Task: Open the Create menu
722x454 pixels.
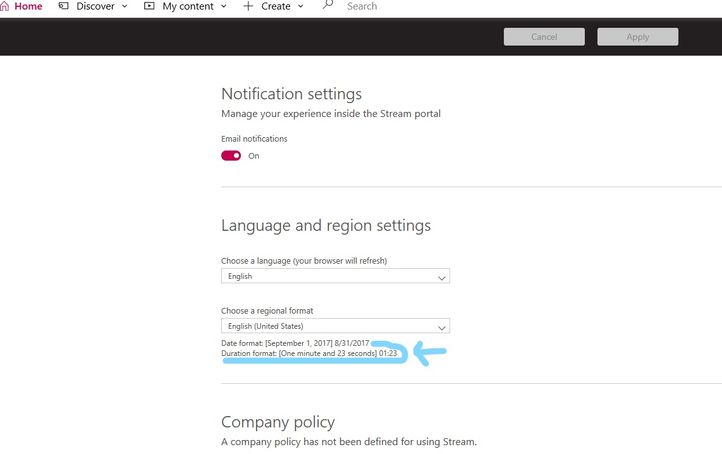Action: pos(274,6)
